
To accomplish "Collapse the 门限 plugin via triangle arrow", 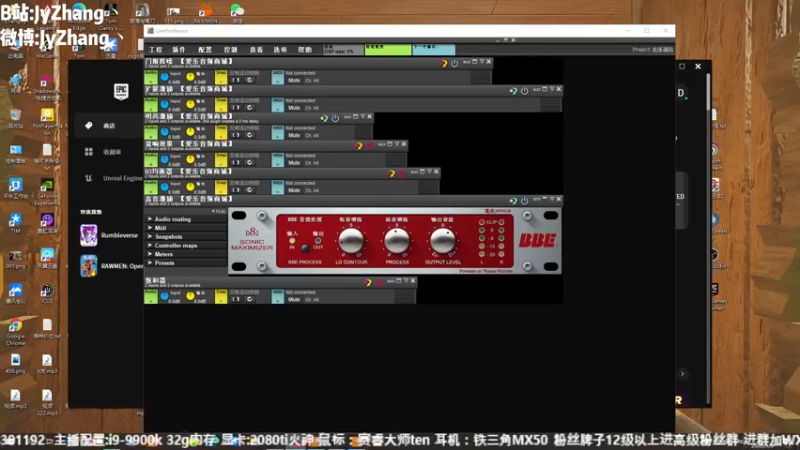I will point(482,62).
